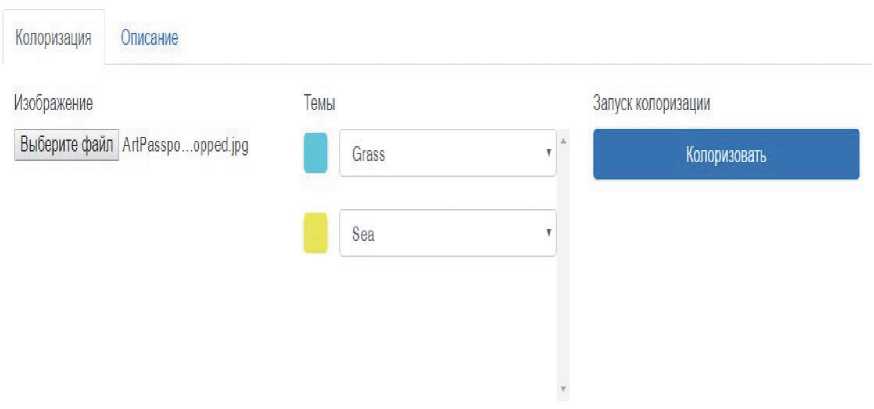Viewport: 874px width, 409px height.
Task: Open the Grass theme dropdown
Action: pos(440,155)
